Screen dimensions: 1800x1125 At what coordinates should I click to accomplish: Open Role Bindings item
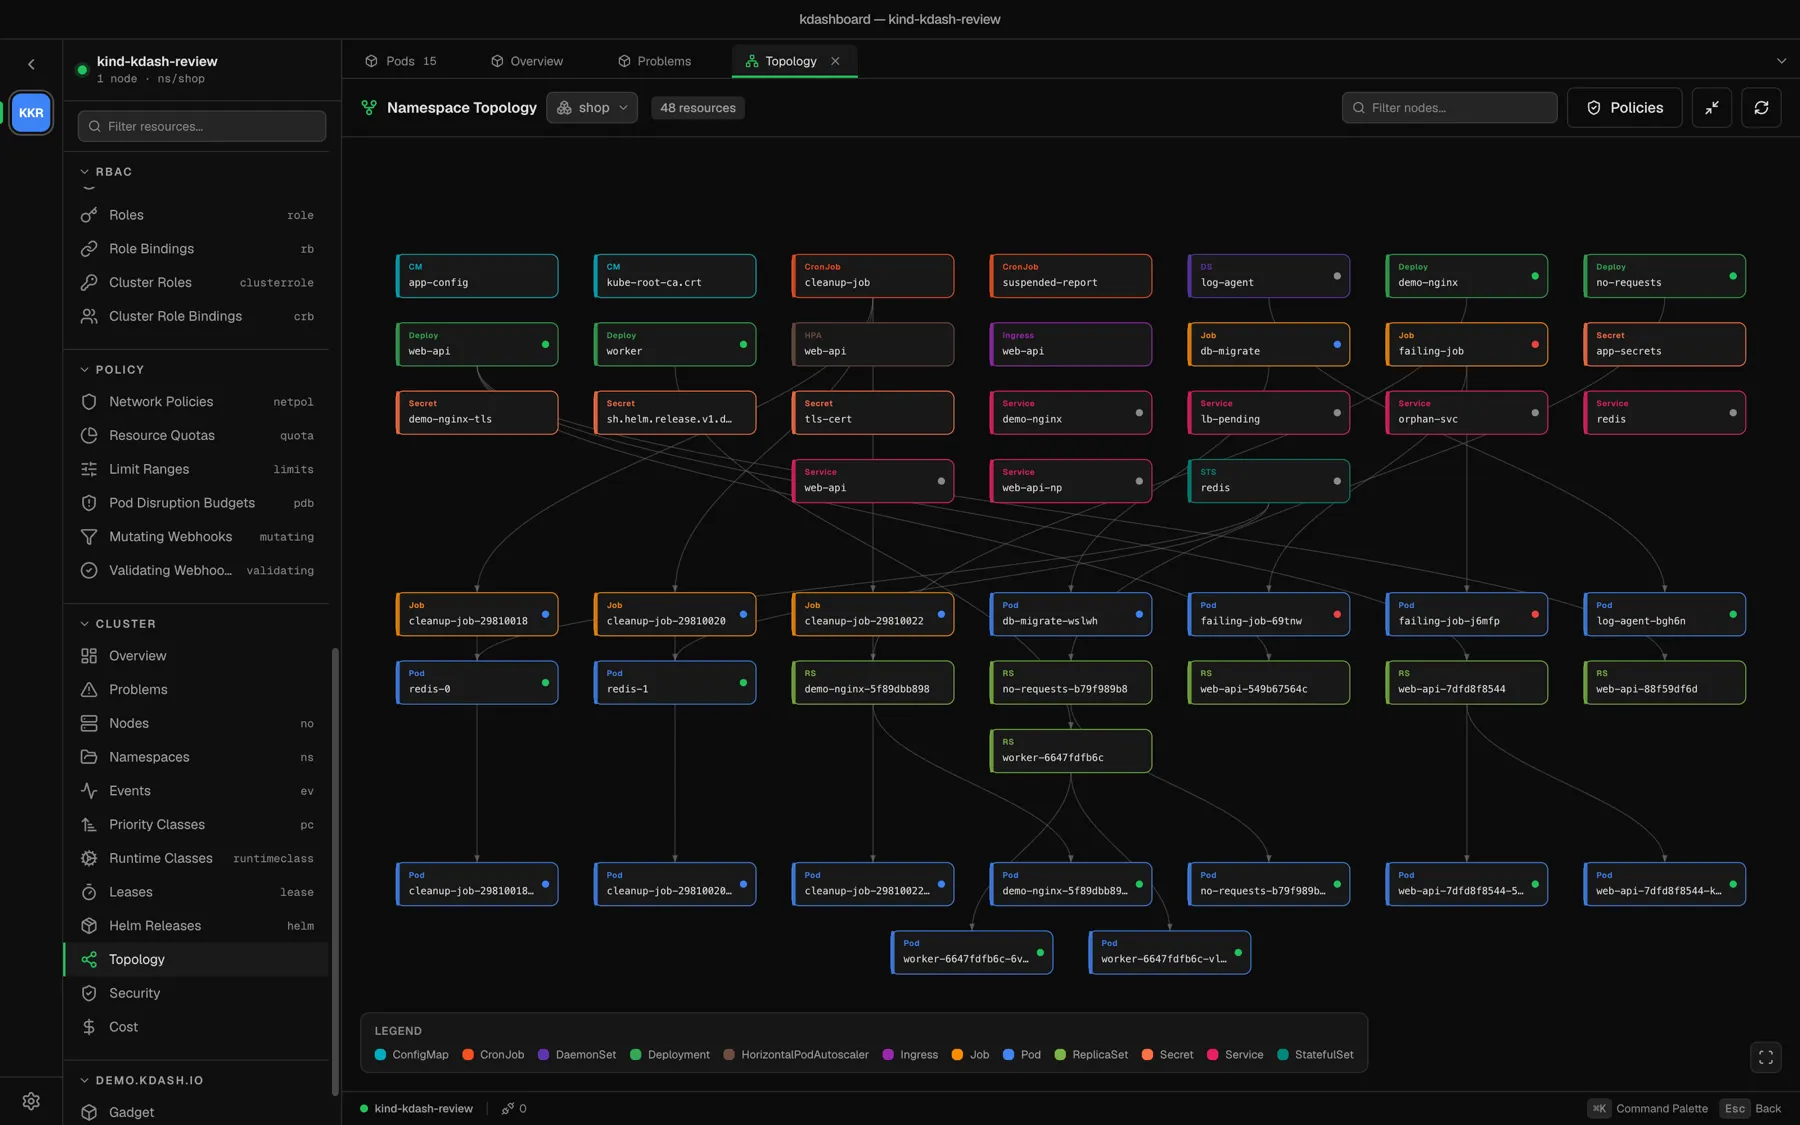click(197, 249)
